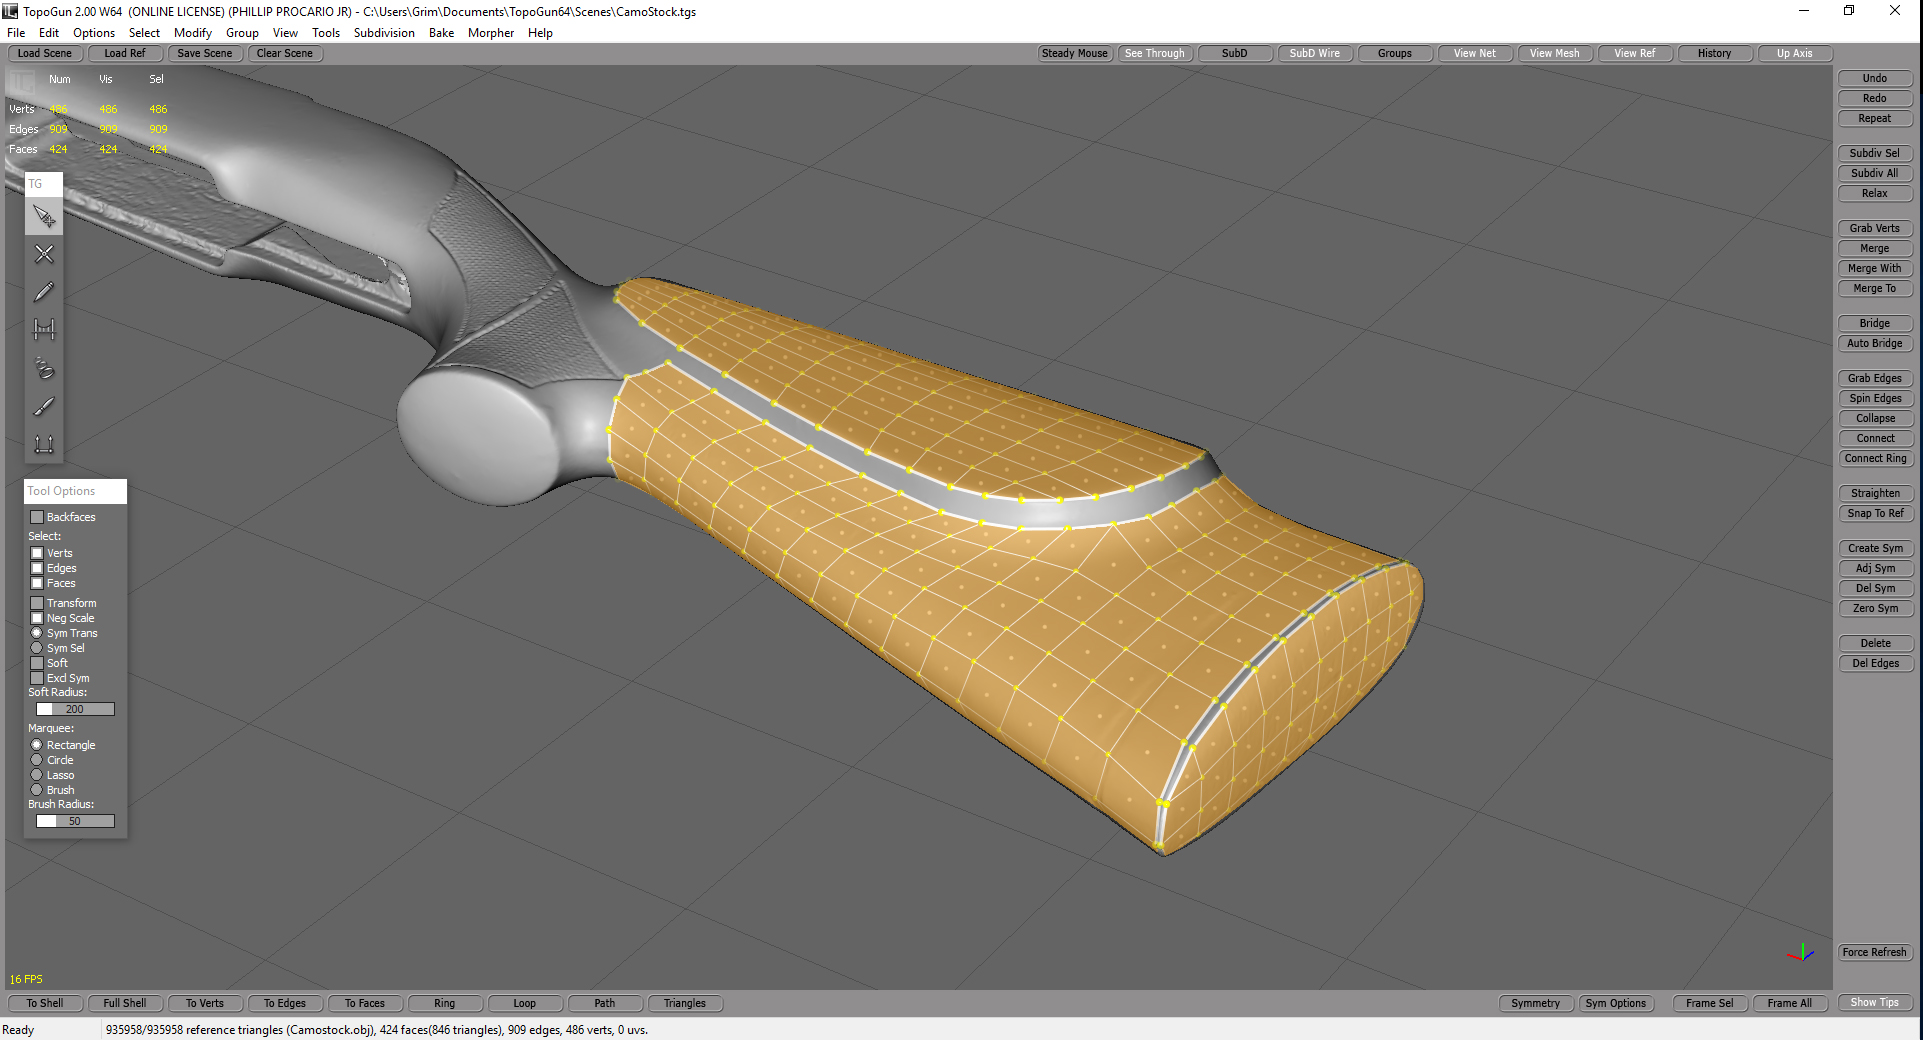1923x1040 pixels.
Task: Select the Lasso marquee mode
Action: [x=37, y=775]
